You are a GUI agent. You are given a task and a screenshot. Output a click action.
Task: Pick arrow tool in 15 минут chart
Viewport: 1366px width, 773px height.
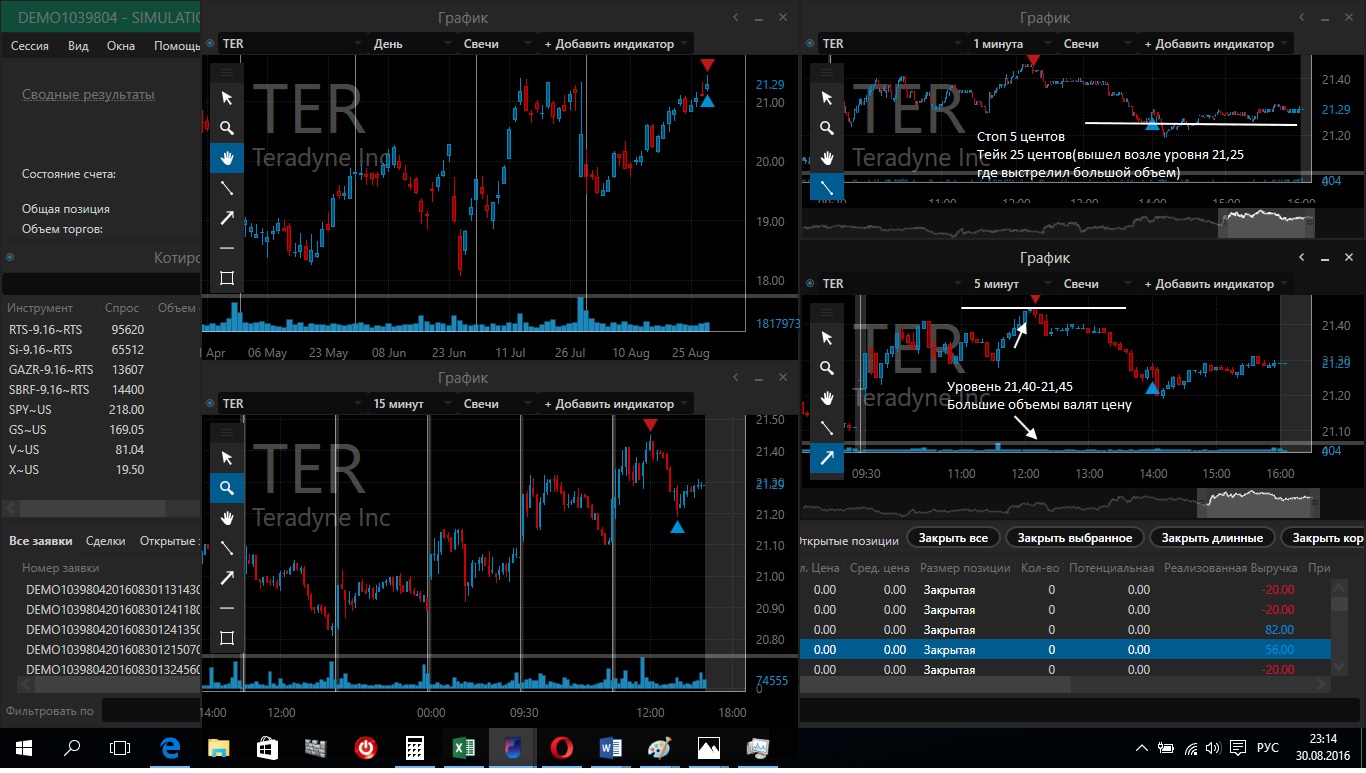(x=227, y=578)
